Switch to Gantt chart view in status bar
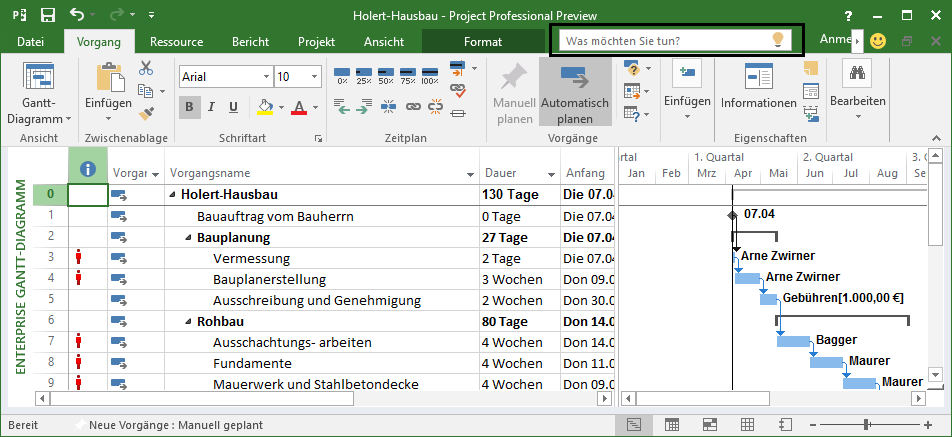Screen dimensions: 952x437 (633, 425)
